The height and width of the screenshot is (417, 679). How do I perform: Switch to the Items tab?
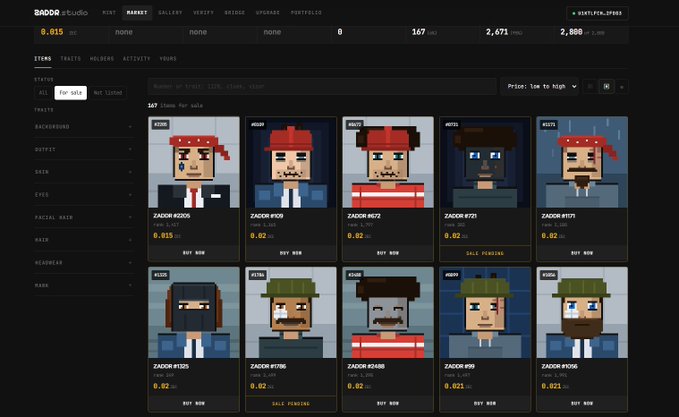pyautogui.click(x=43, y=58)
